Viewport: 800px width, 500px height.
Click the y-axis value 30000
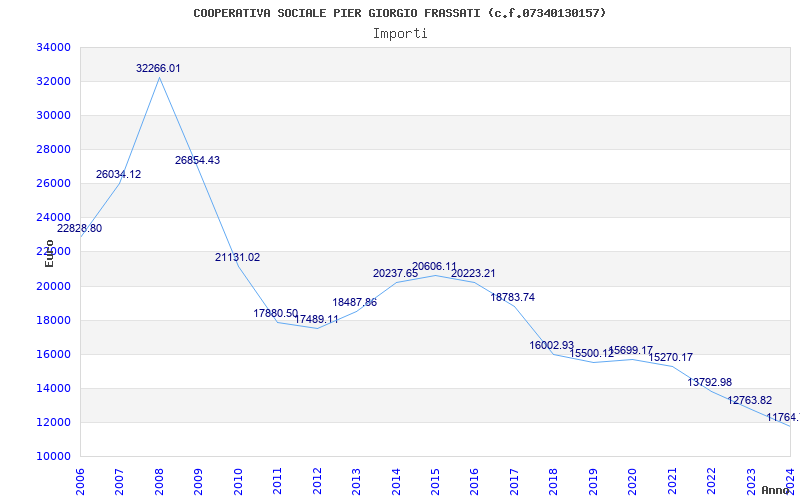tap(53, 115)
